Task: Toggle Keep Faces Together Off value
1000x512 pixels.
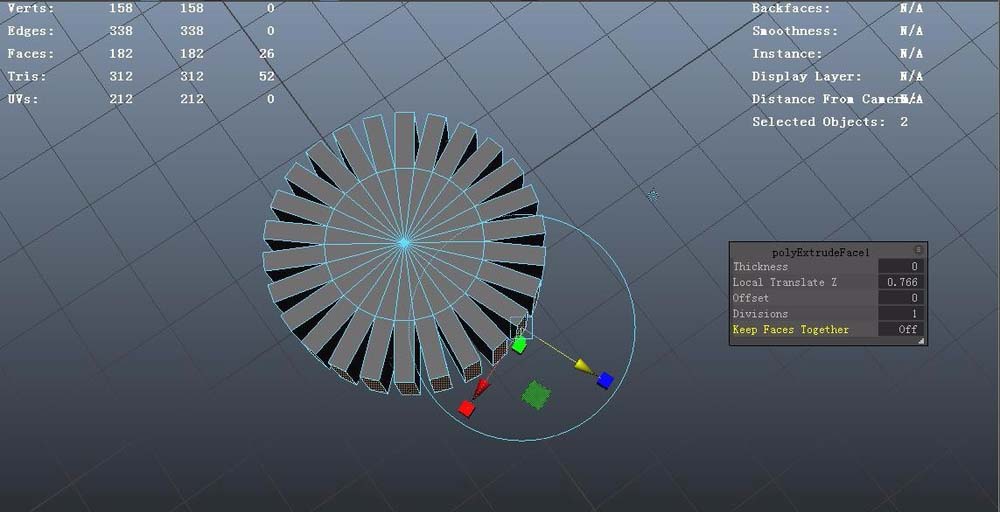Action: pyautogui.click(x=901, y=330)
